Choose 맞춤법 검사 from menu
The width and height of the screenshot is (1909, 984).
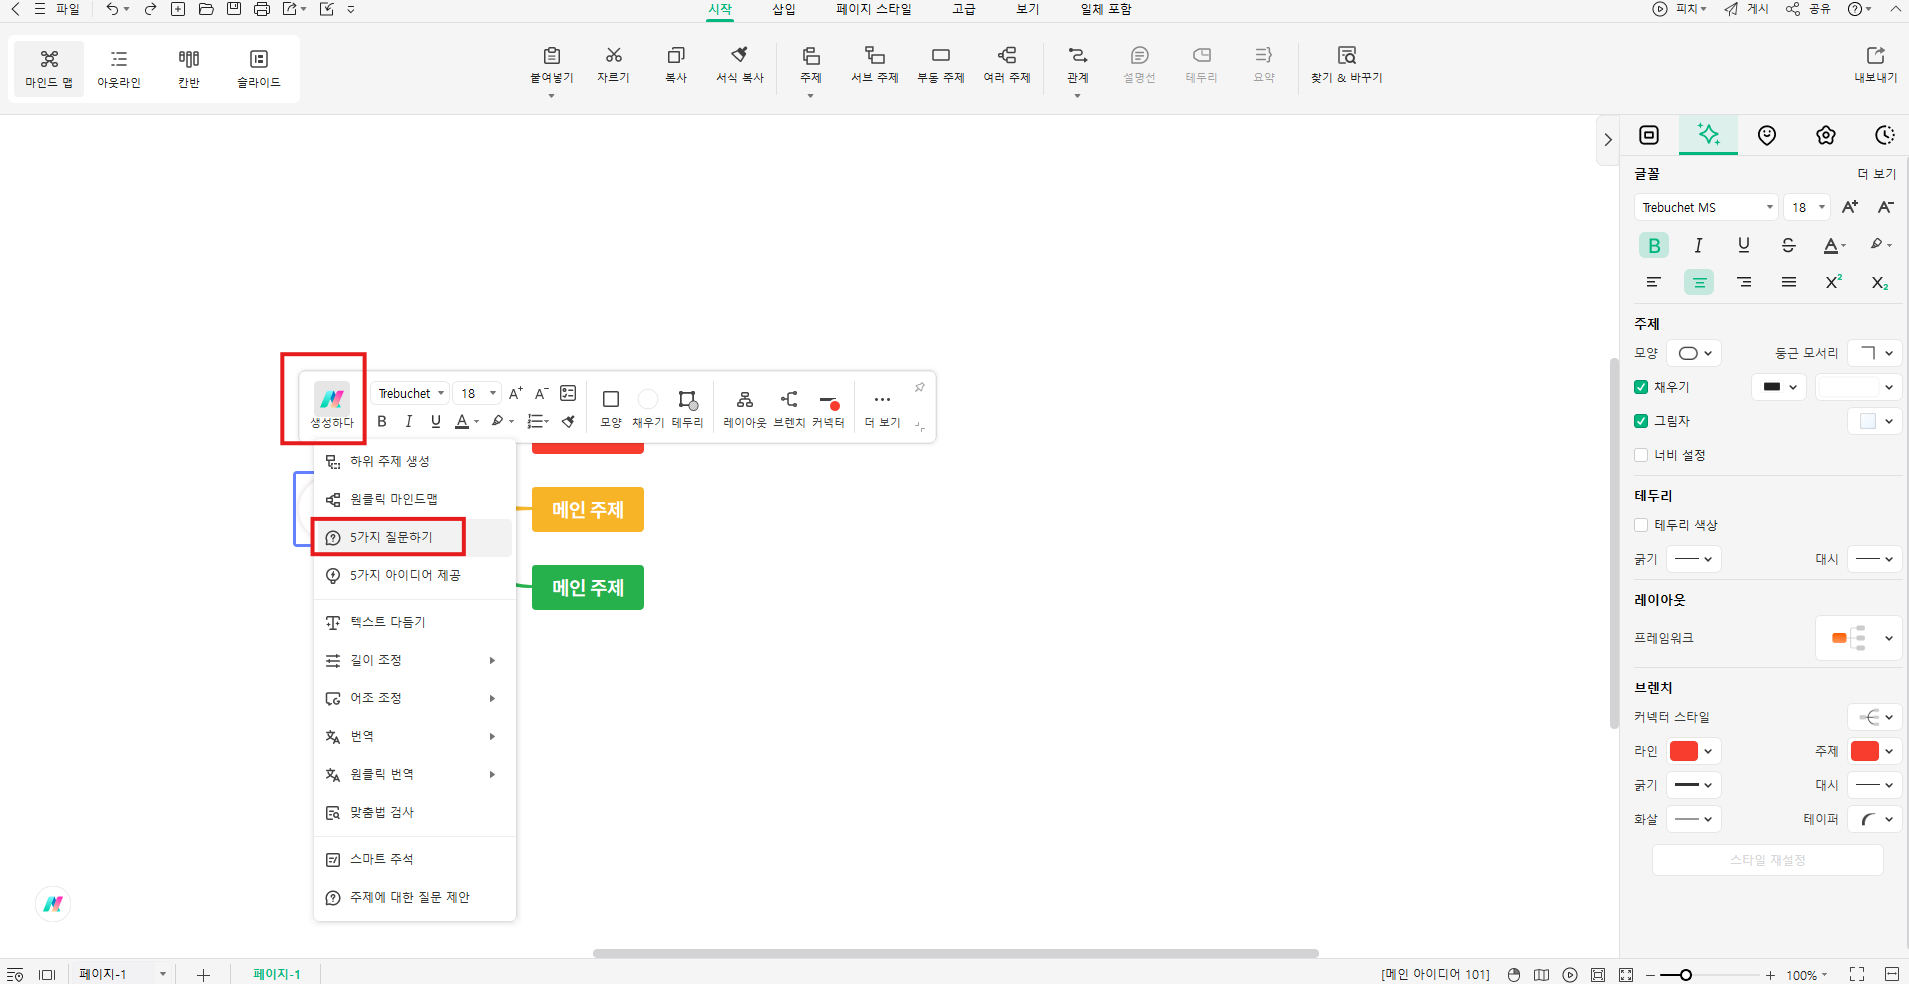414,812
